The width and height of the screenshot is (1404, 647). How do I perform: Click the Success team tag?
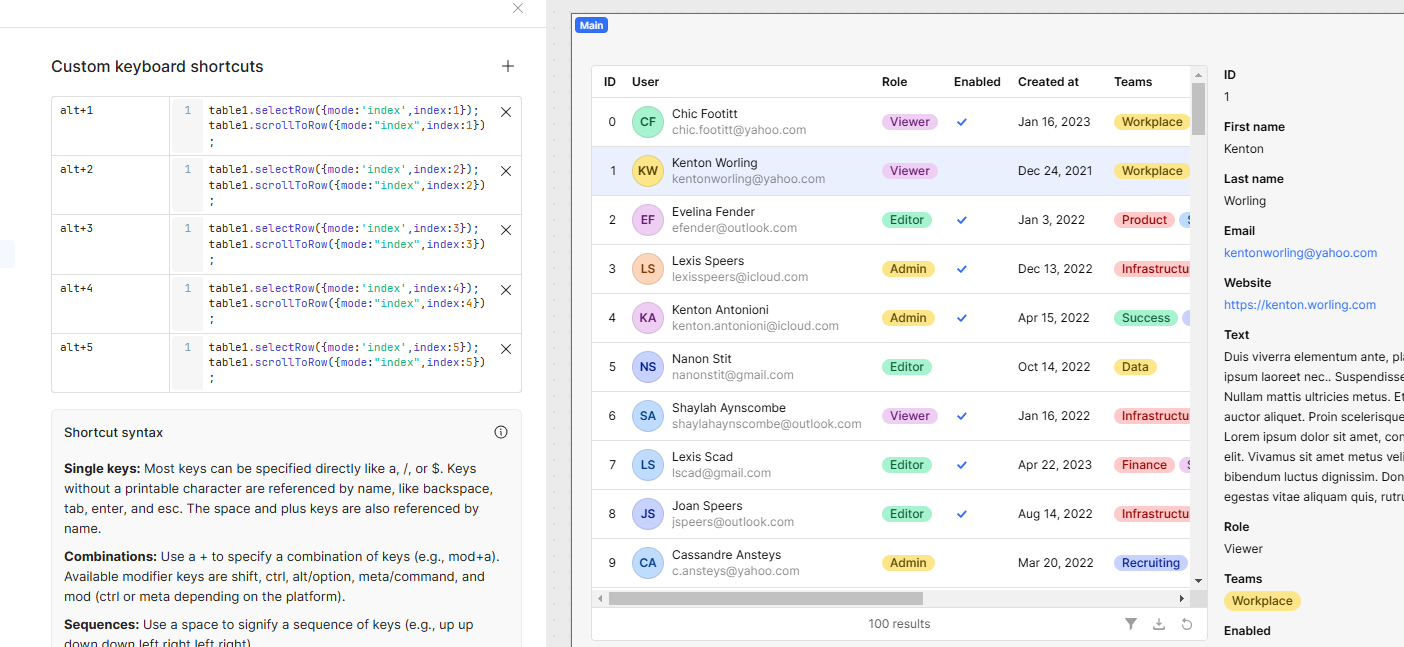1146,318
